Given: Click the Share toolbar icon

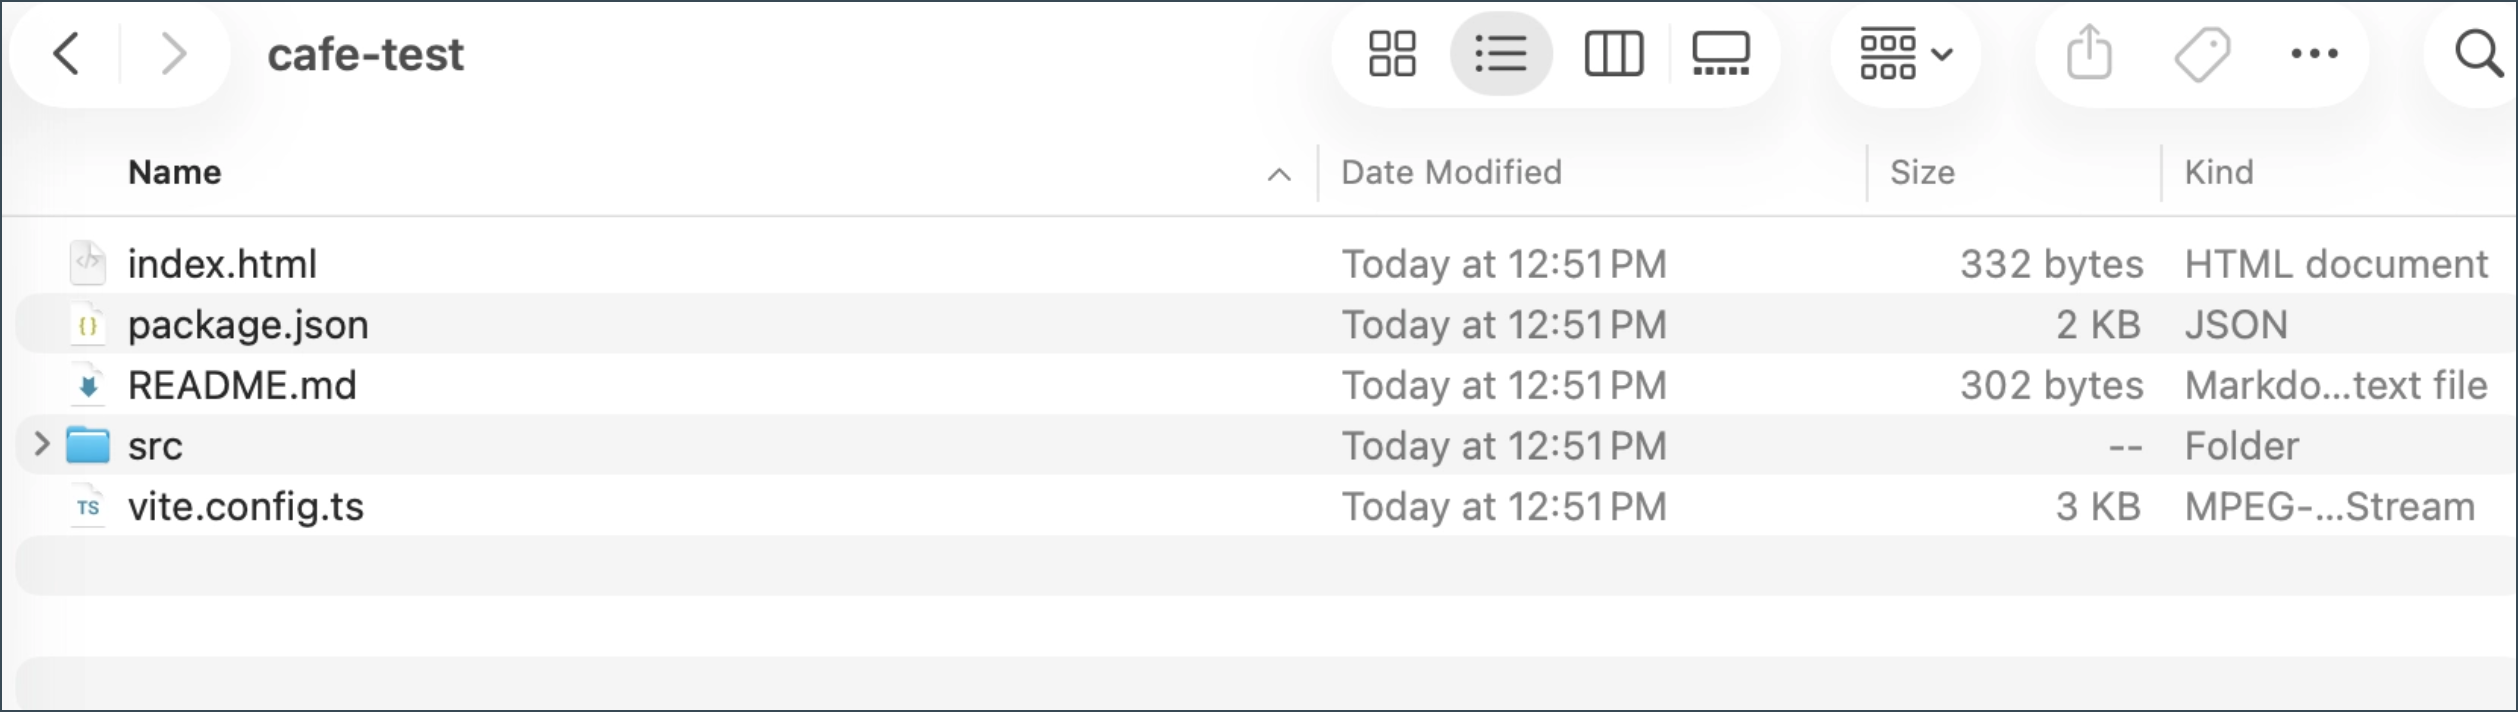Looking at the screenshot, I should pos(2089,54).
